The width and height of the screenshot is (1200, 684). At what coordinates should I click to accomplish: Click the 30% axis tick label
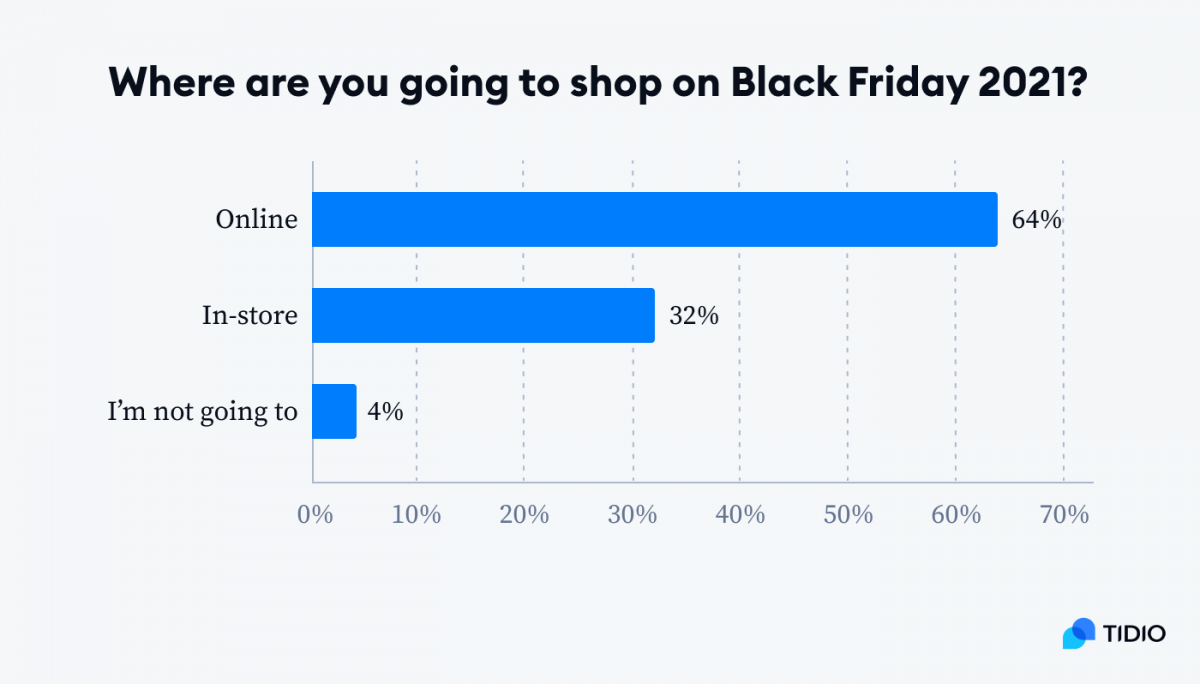click(x=633, y=515)
